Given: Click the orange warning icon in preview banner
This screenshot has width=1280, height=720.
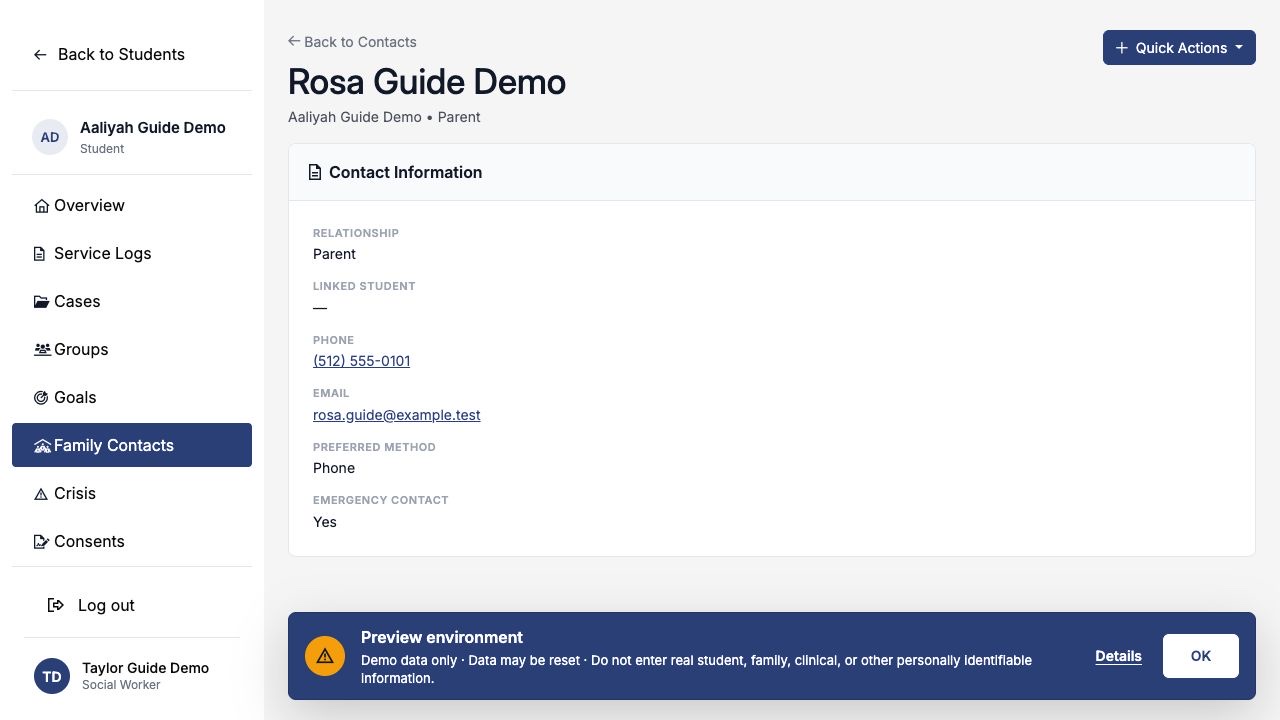Looking at the screenshot, I should (325, 656).
